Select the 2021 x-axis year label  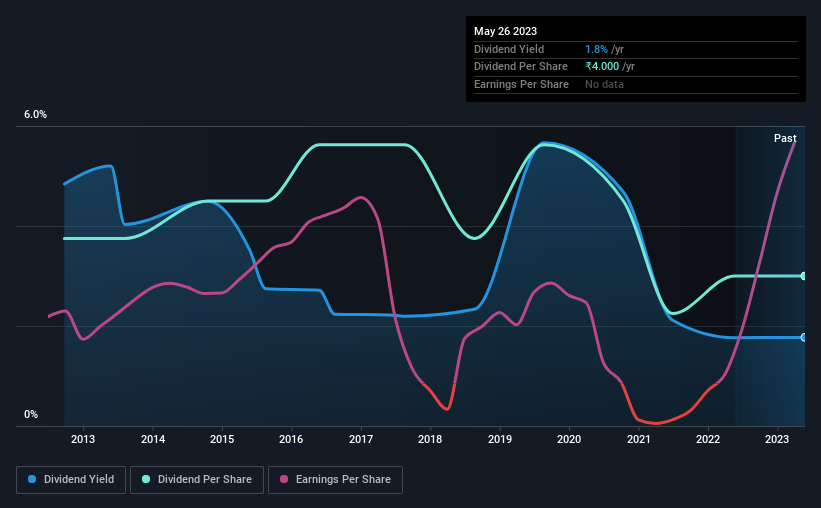point(639,439)
